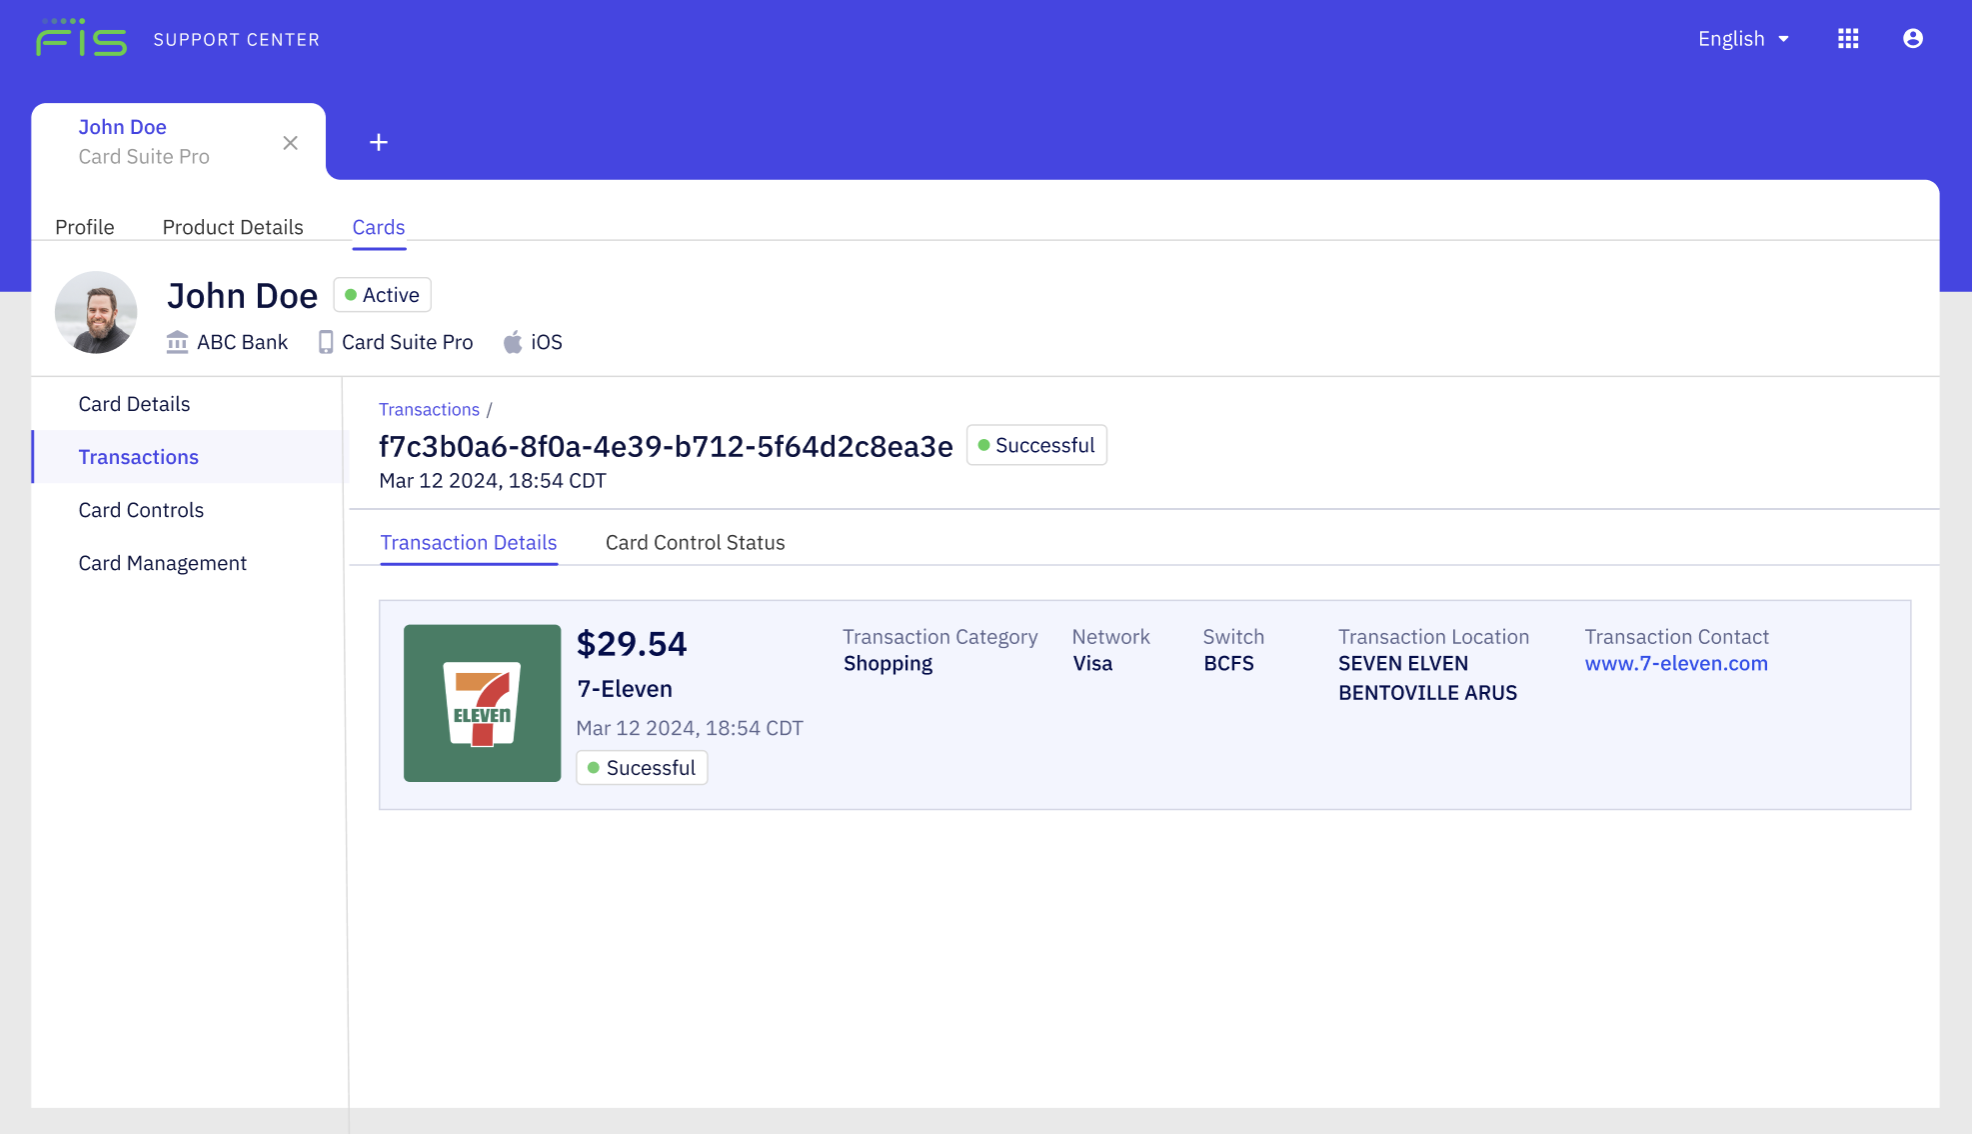Switch to the Profile tab
This screenshot has width=1972, height=1134.
84,227
